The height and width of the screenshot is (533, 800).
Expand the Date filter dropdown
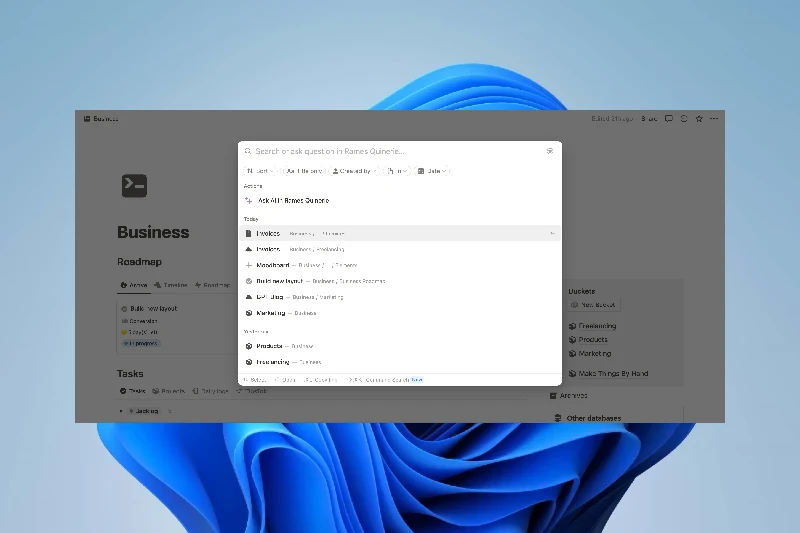click(433, 171)
